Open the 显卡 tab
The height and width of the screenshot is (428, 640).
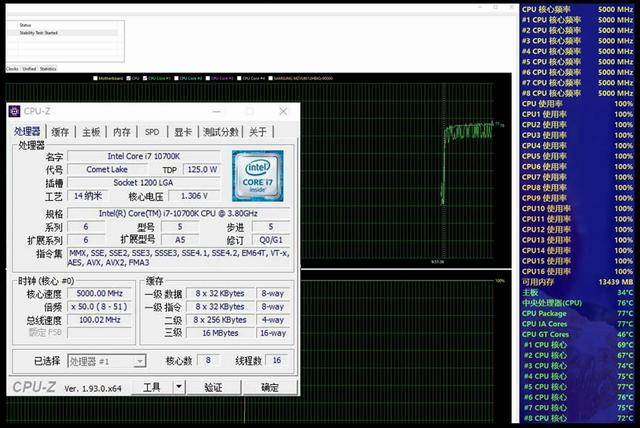182,132
